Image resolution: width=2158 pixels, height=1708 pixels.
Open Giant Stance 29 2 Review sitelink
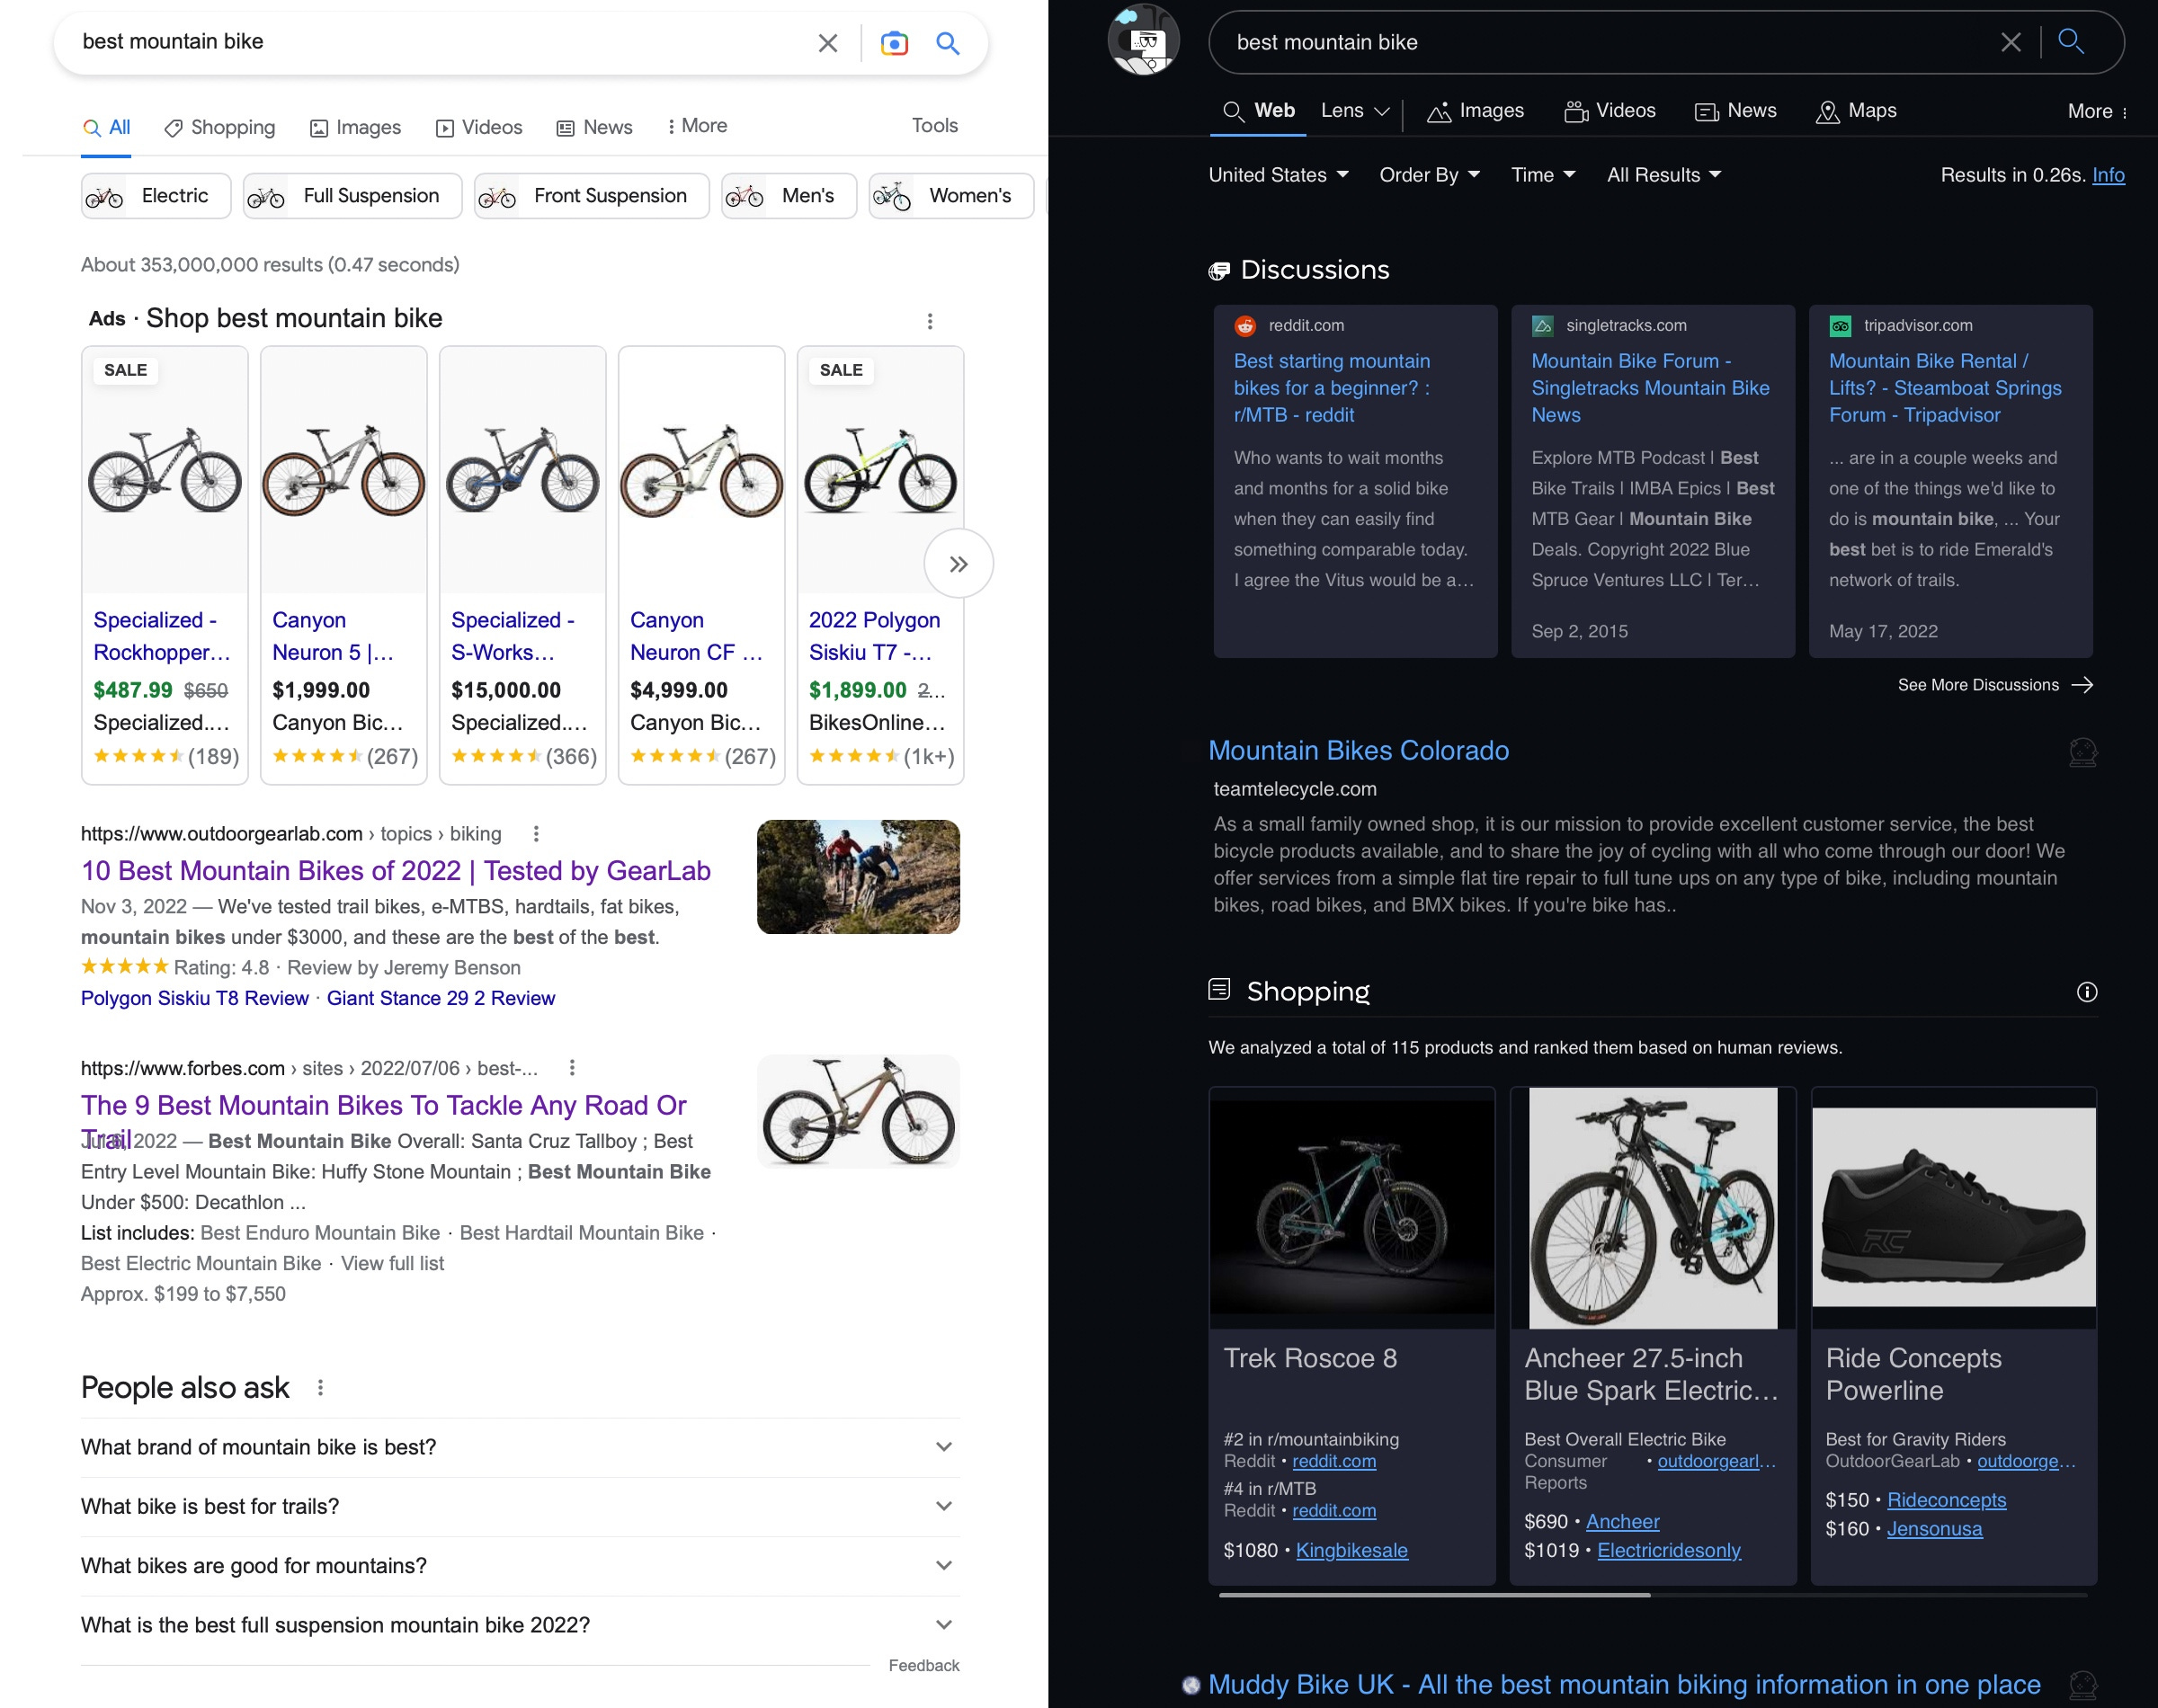coord(441,998)
